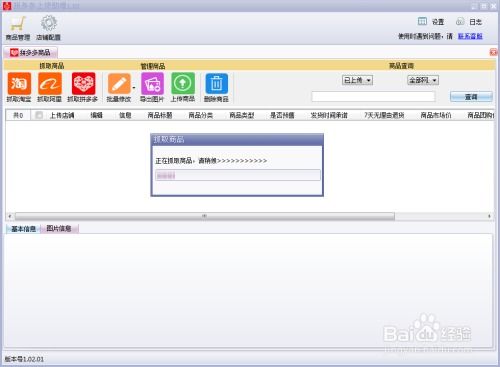Screen dimensions: 500x367
Task: Switch to the 基本信息 tab
Action: [23, 229]
